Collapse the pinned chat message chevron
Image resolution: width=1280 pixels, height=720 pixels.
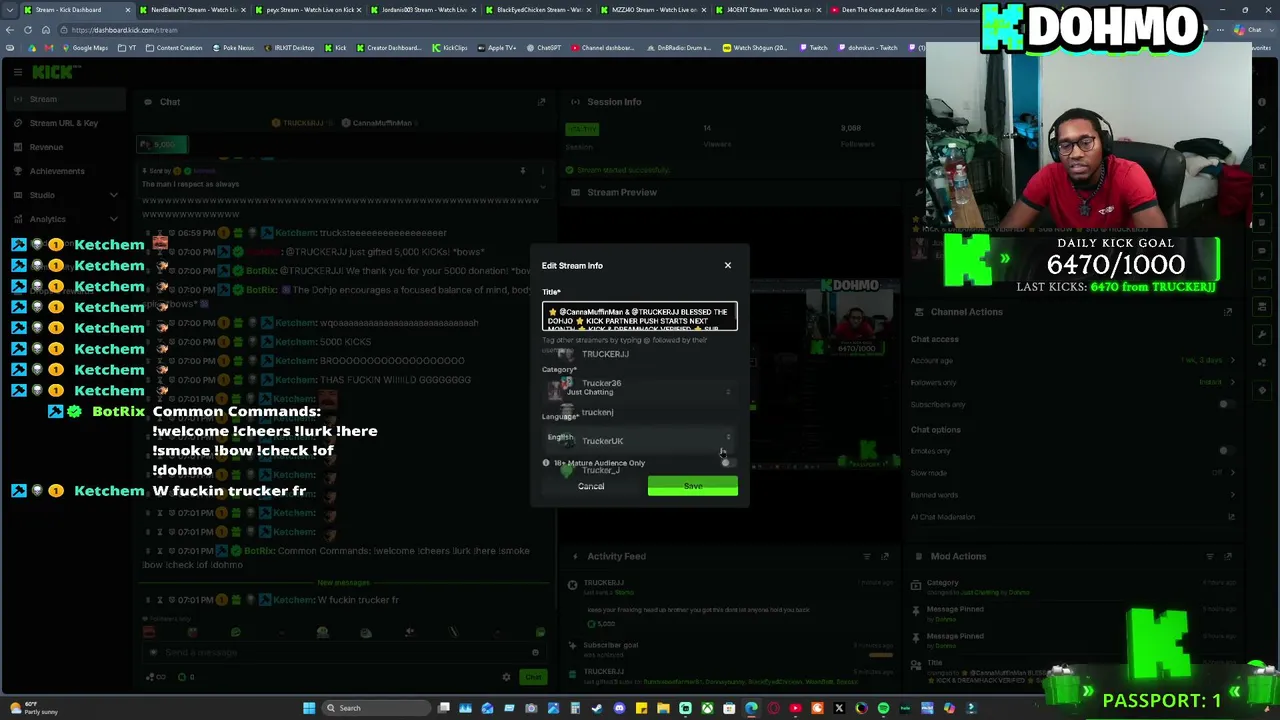pos(542,185)
